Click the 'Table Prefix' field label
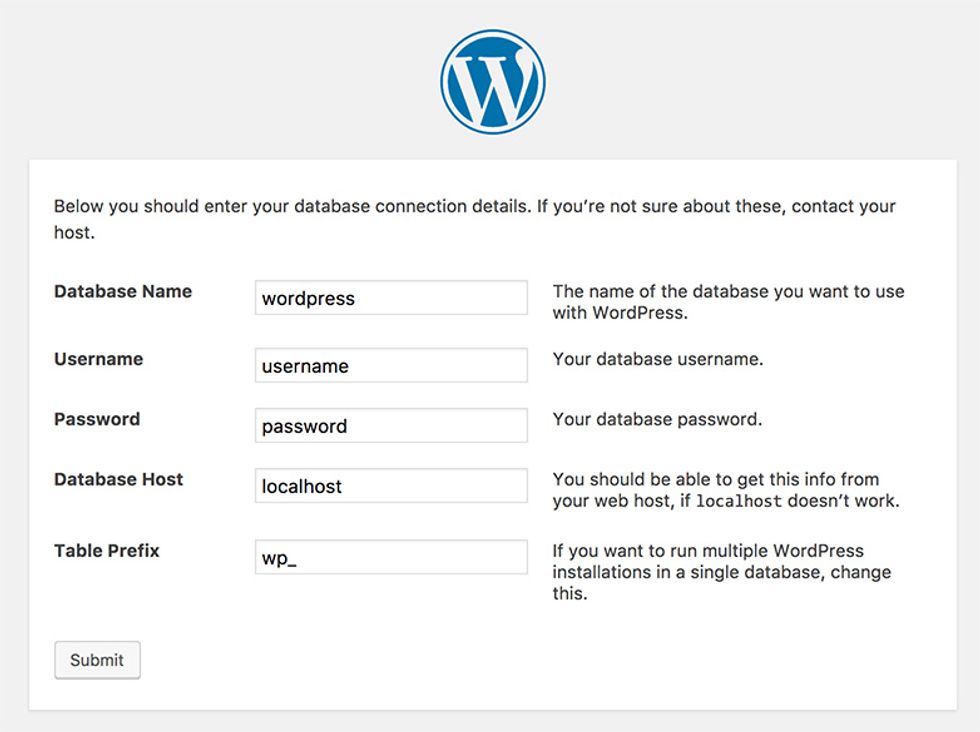Image resolution: width=980 pixels, height=732 pixels. 107,551
